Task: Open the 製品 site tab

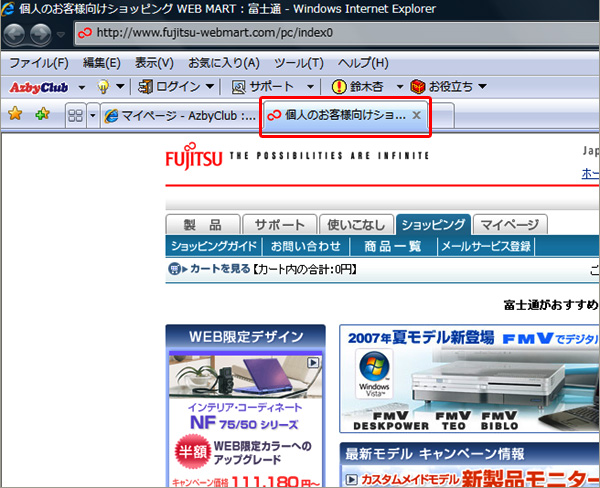Action: point(203,225)
